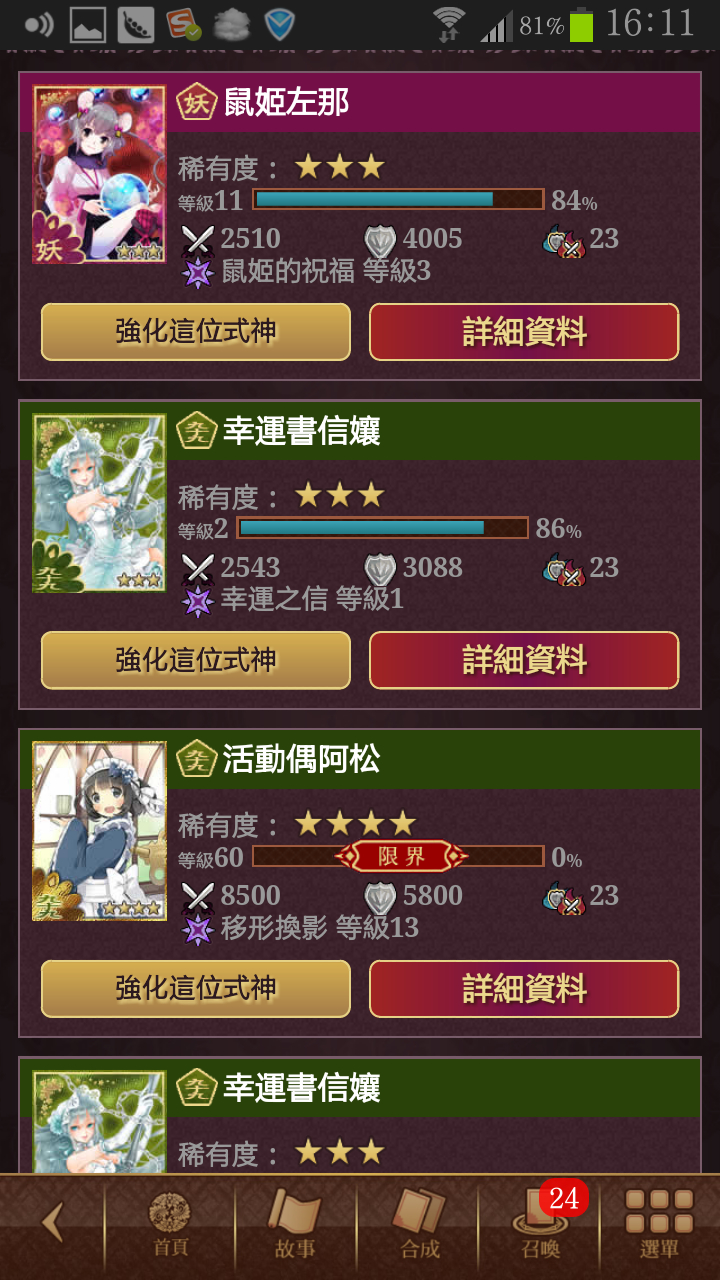
Task: Click 詳細資料 for 鼠姬左那
Action: (x=524, y=332)
